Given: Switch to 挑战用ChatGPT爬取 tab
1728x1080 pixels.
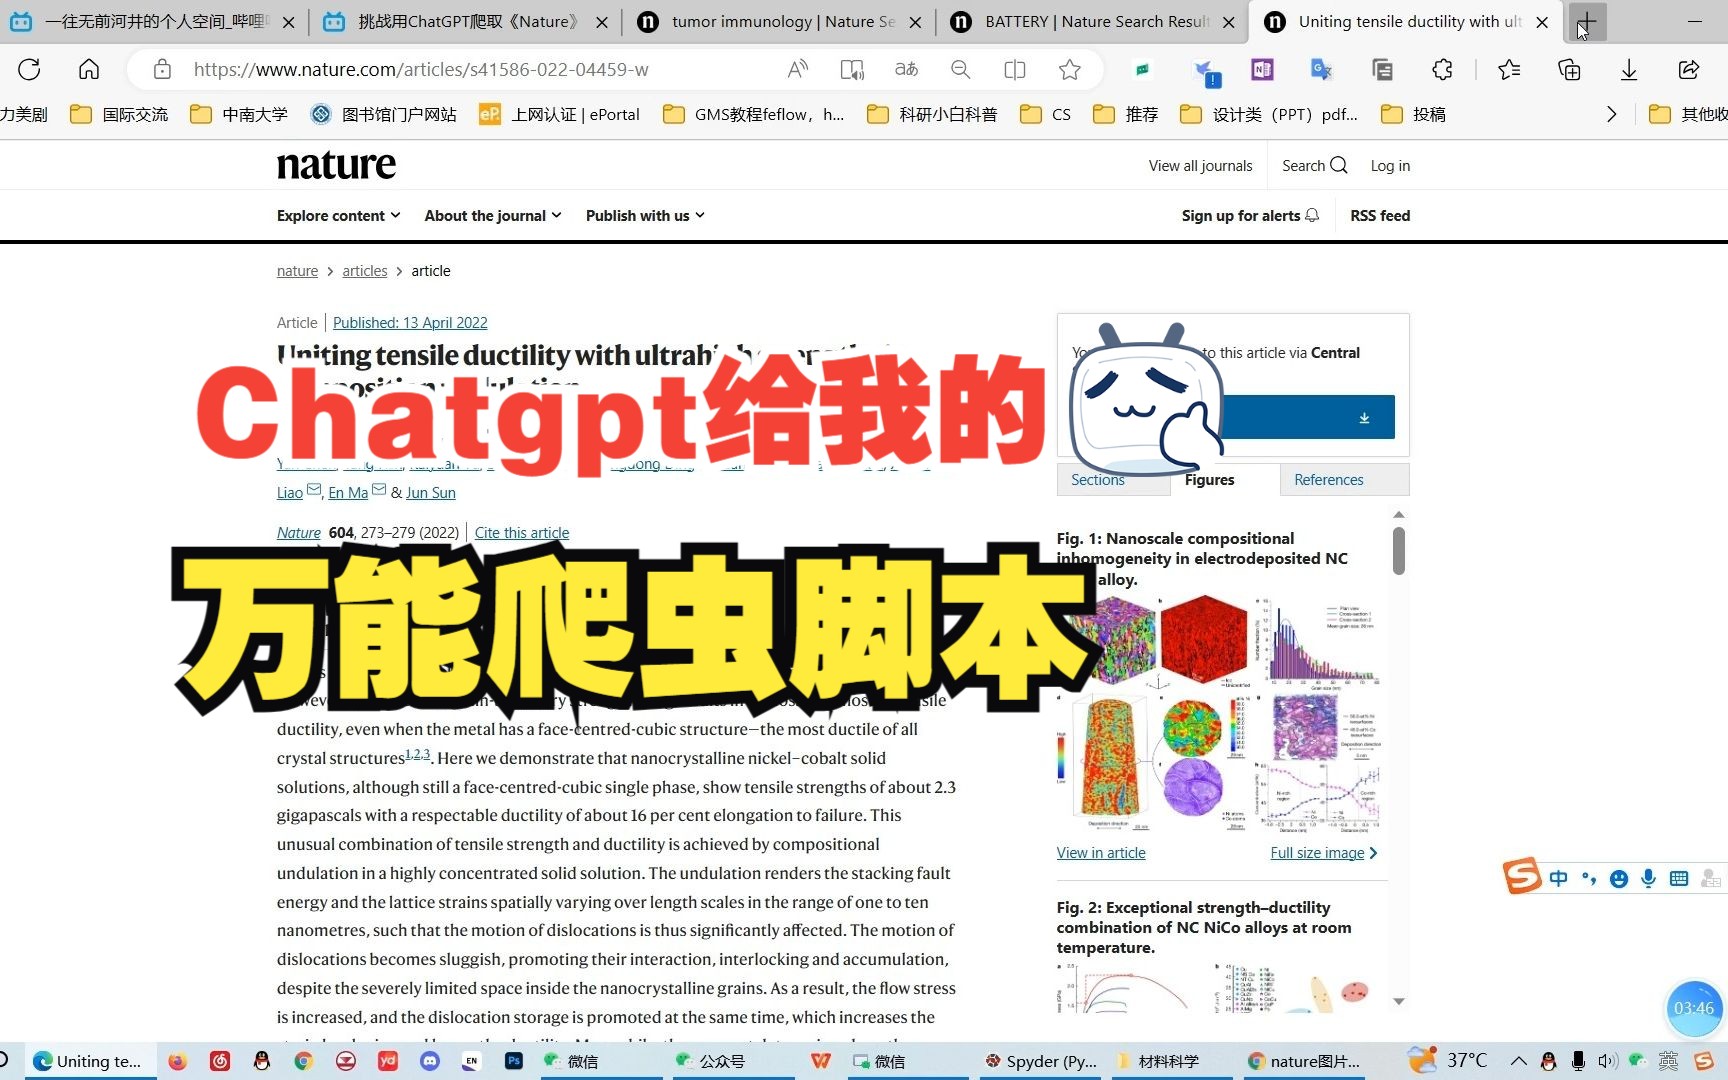Looking at the screenshot, I should click(x=465, y=22).
